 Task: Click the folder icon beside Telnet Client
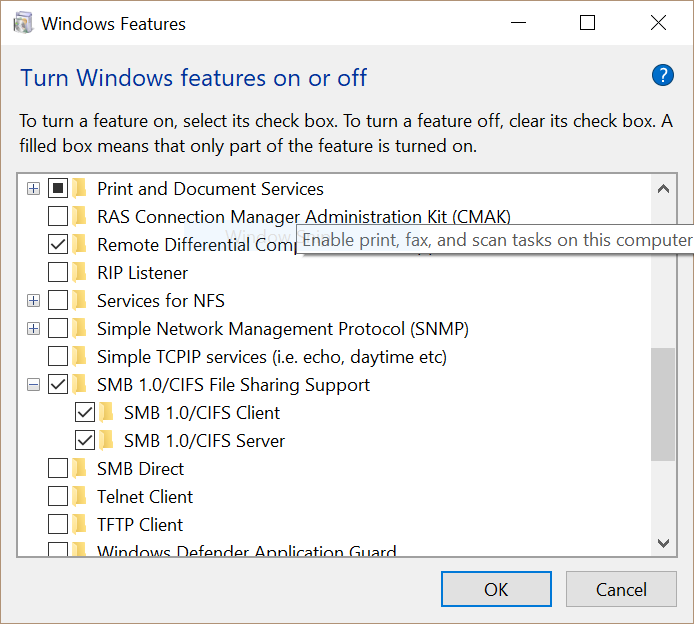point(79,497)
